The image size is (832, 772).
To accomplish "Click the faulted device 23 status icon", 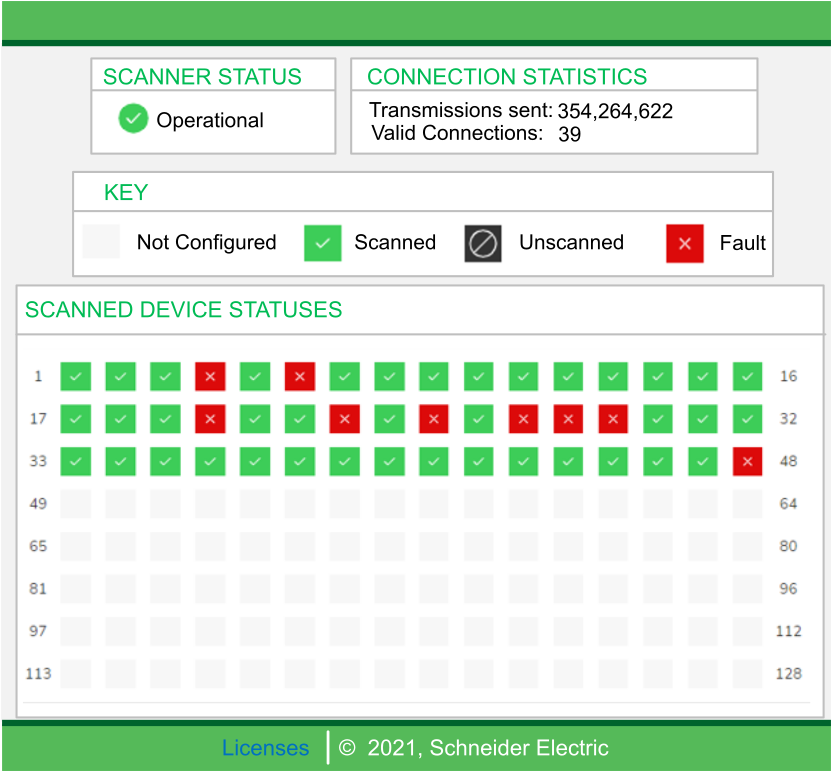I will (x=345, y=418).
